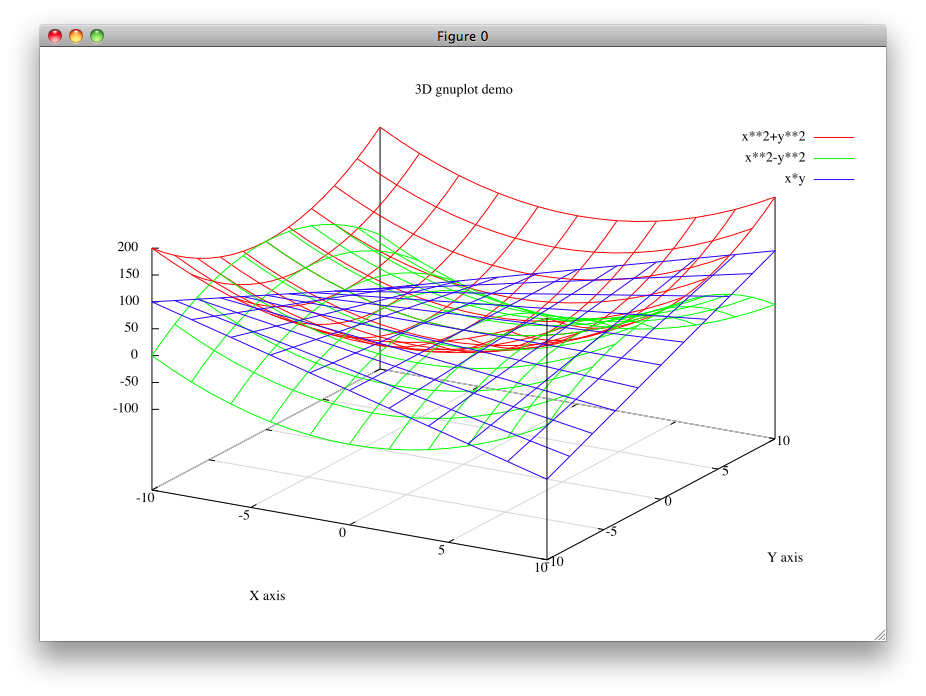
Task: Click the z-axis tick label -100
Action: [125, 408]
